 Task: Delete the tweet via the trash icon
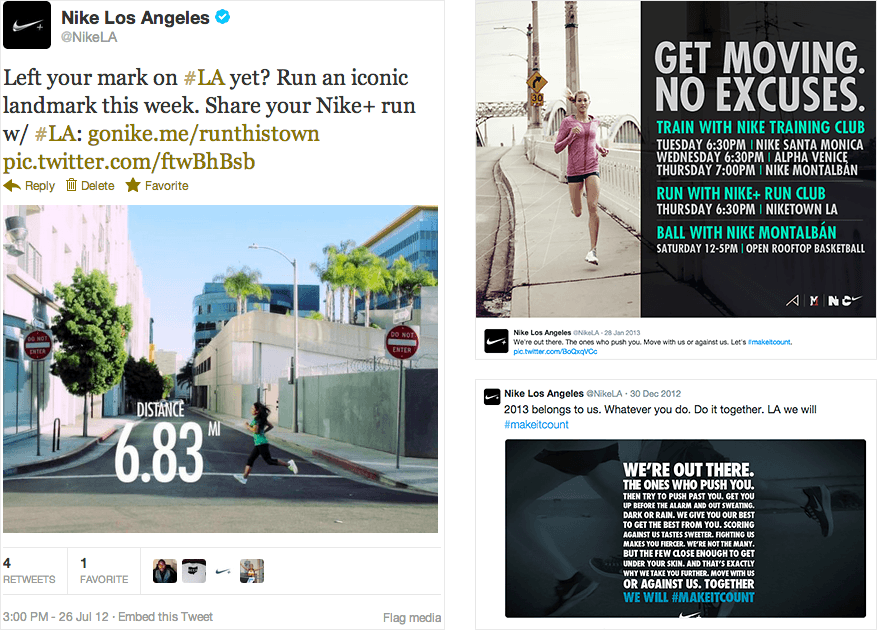pos(71,185)
